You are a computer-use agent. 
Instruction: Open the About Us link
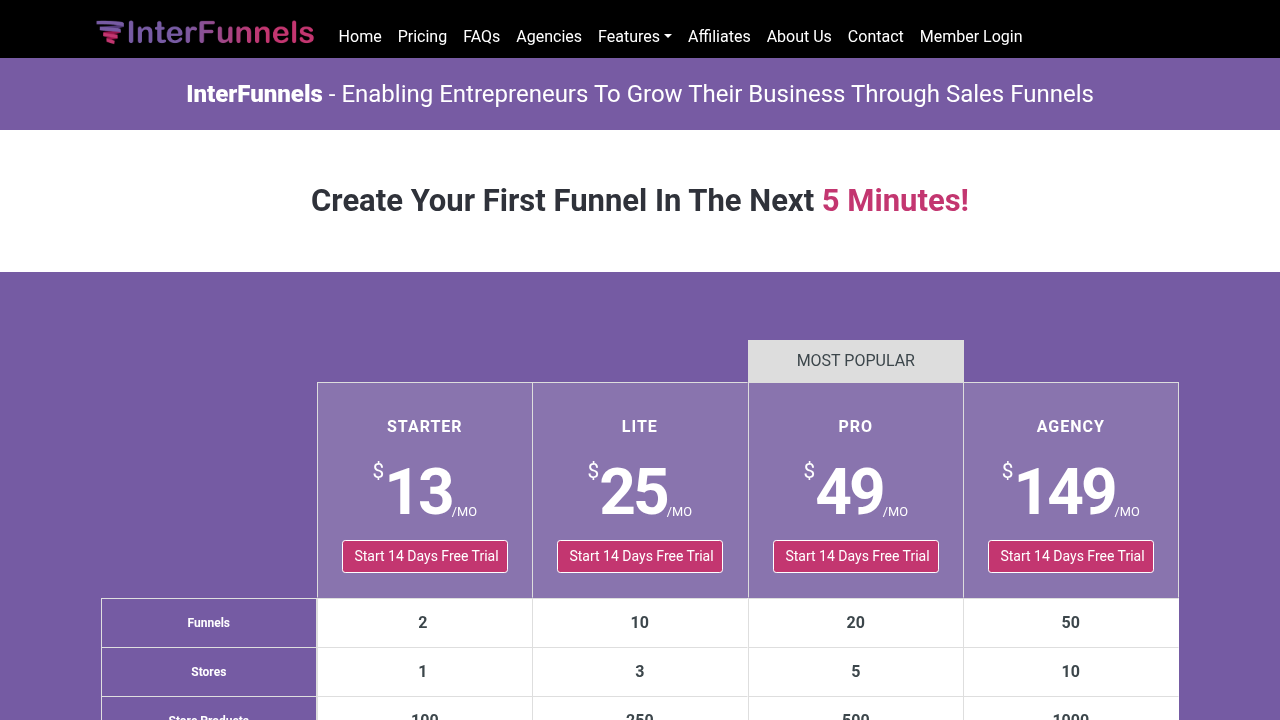tap(799, 36)
